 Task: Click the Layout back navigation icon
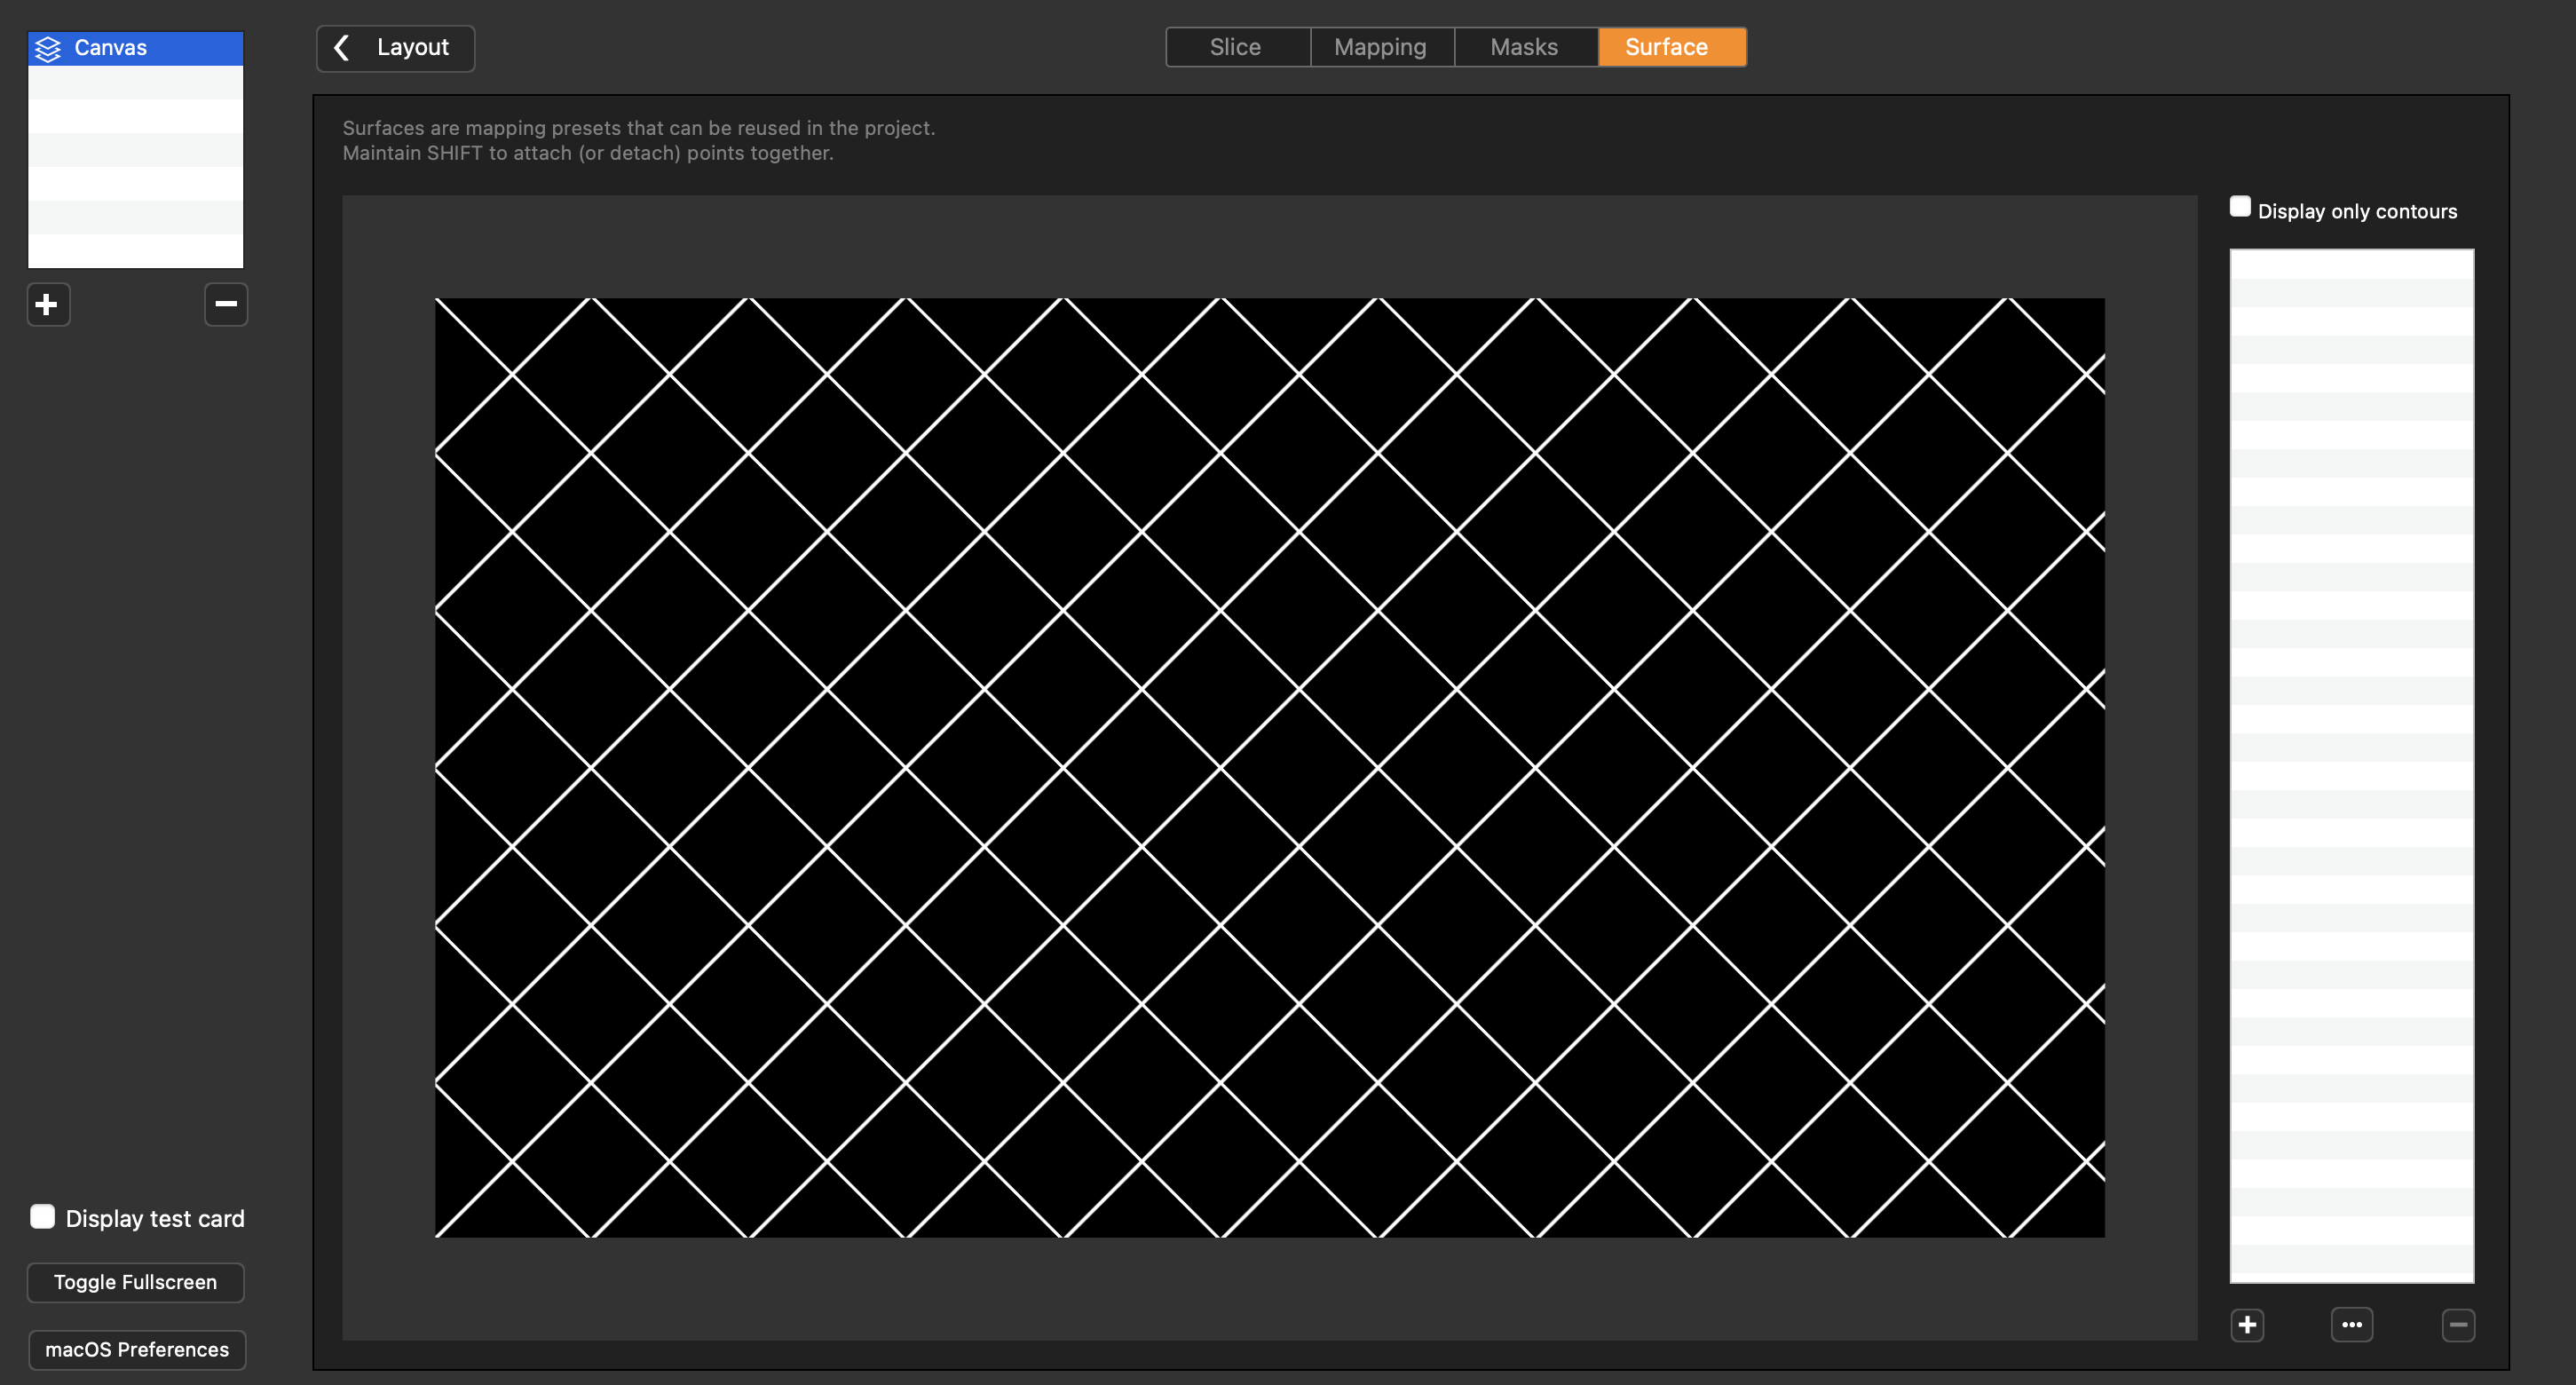point(341,46)
